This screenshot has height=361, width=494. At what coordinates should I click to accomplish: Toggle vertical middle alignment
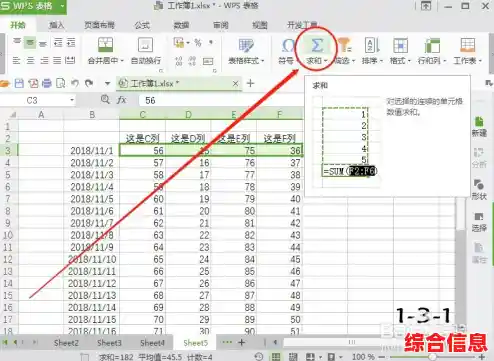pyautogui.click(x=30, y=42)
